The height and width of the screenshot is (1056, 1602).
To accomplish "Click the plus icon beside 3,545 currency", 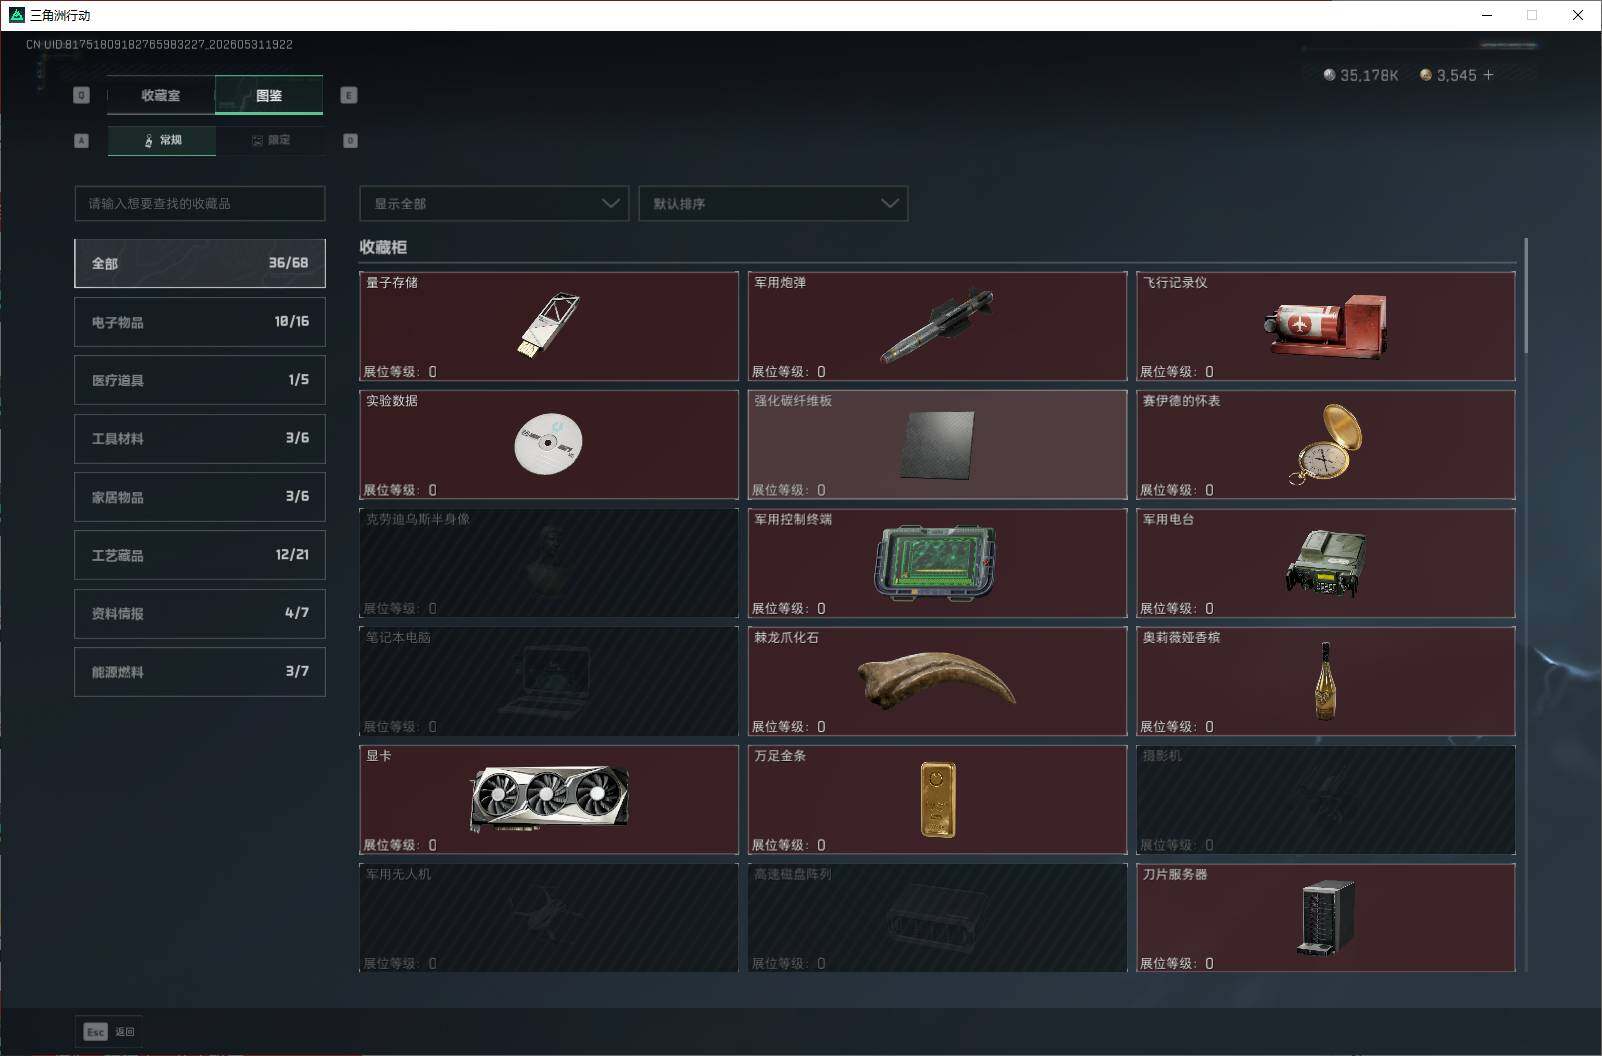I will (x=1488, y=75).
